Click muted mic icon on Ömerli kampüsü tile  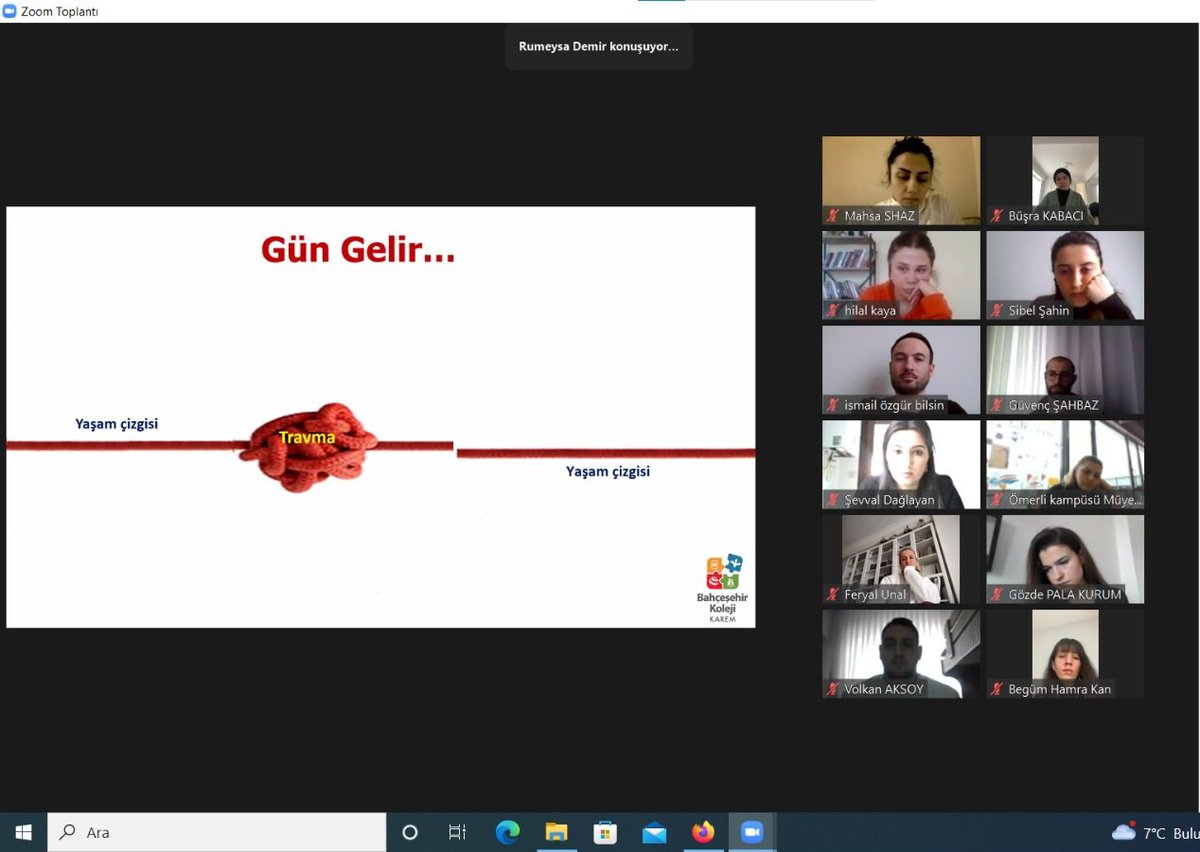(x=996, y=500)
